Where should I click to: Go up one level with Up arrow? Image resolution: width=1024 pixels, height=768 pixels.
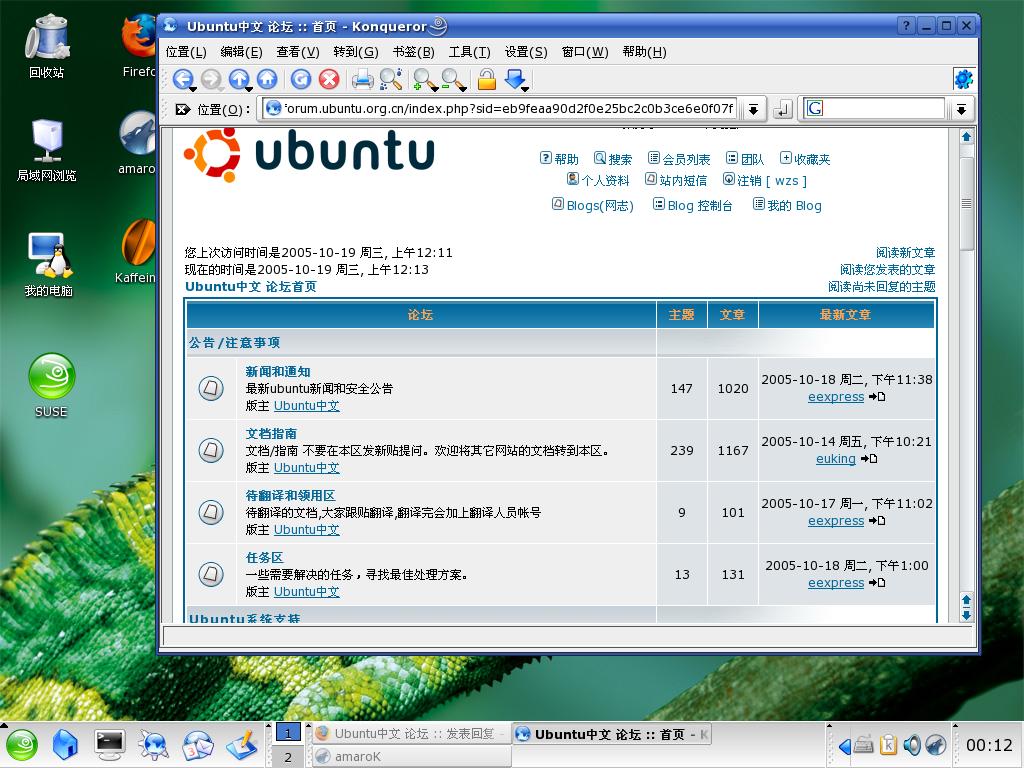click(239, 79)
